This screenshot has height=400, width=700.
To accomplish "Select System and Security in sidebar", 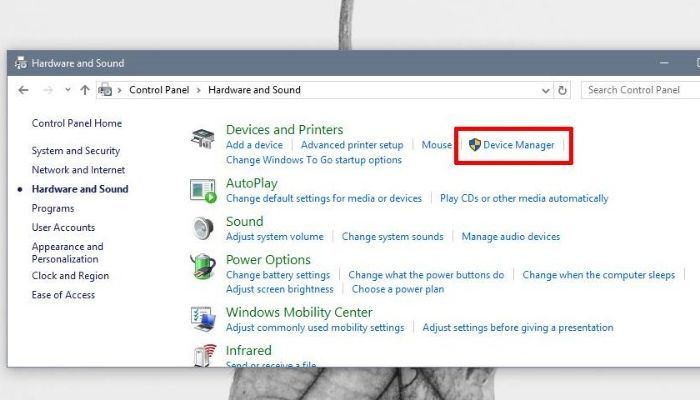I will point(75,151).
